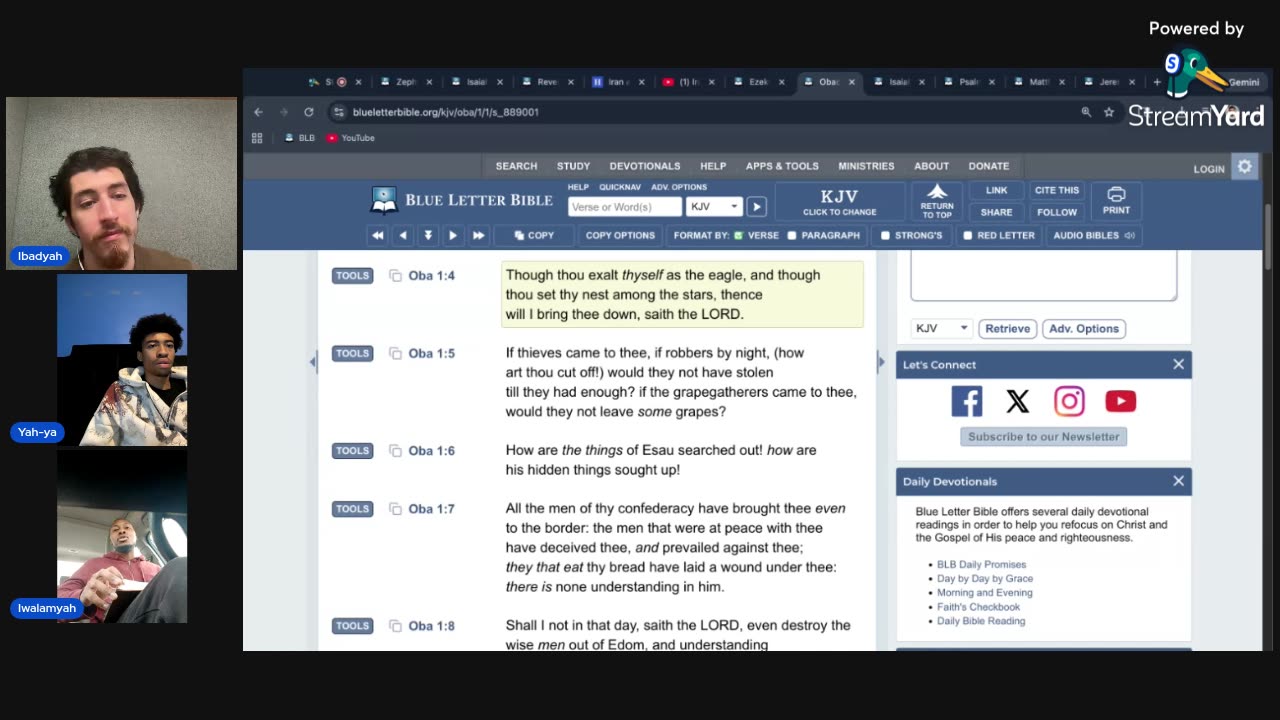Collapse left panel arrow beside verses
This screenshot has height=720, width=1280.
(x=312, y=362)
